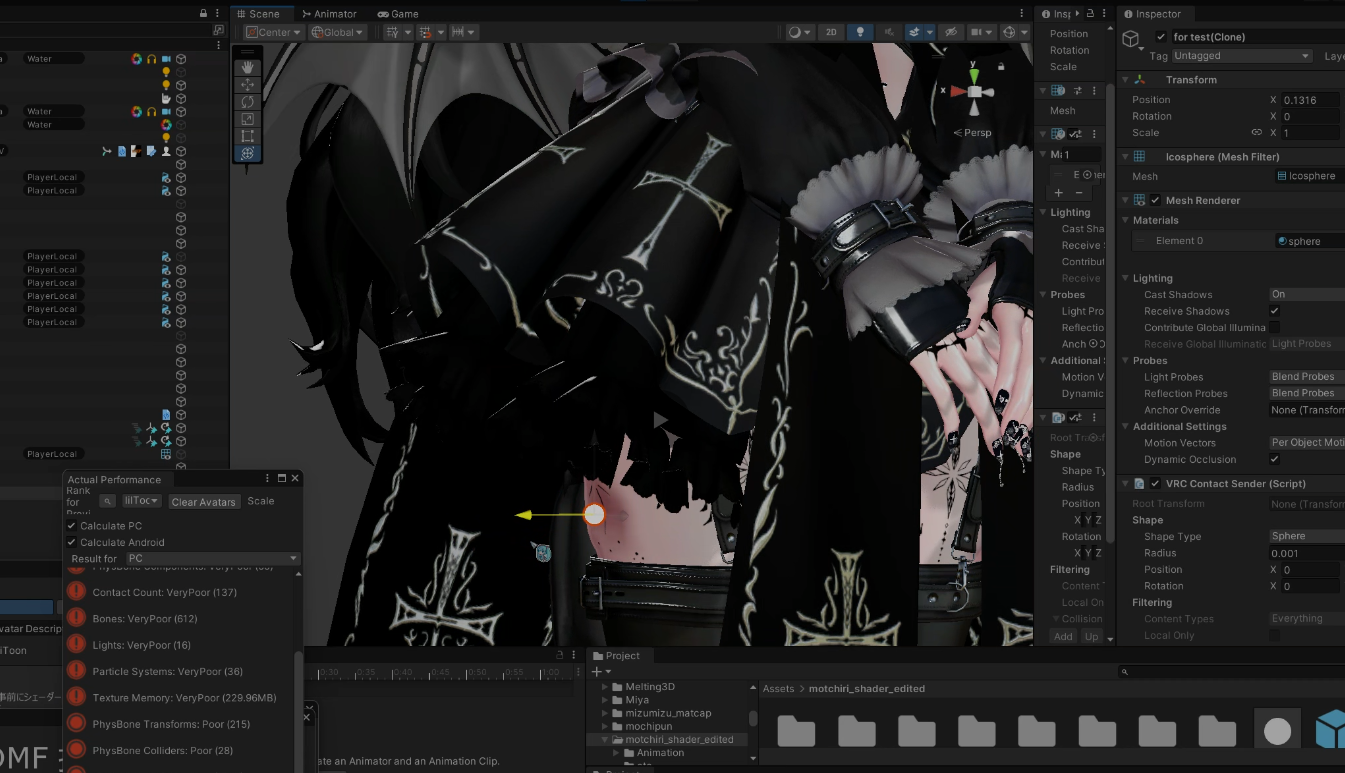The height and width of the screenshot is (773, 1345).
Task: Open the Result for PC dropdown
Action: tap(212, 558)
